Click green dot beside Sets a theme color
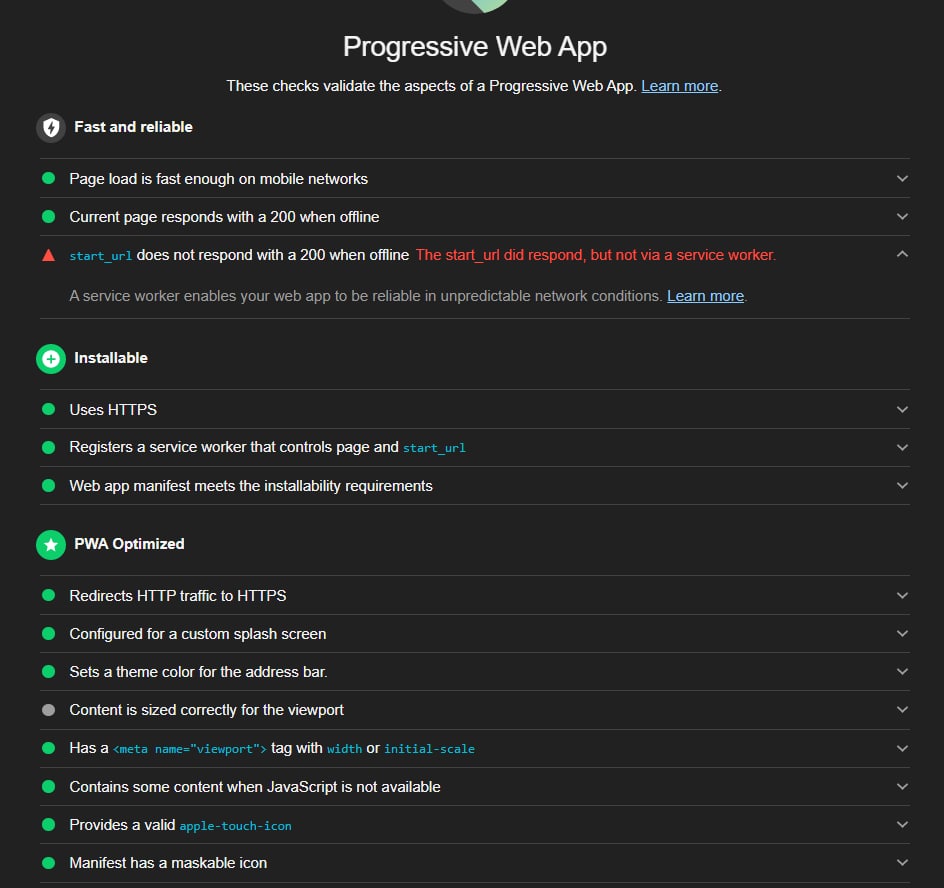This screenshot has width=944, height=888. pyautogui.click(x=49, y=671)
